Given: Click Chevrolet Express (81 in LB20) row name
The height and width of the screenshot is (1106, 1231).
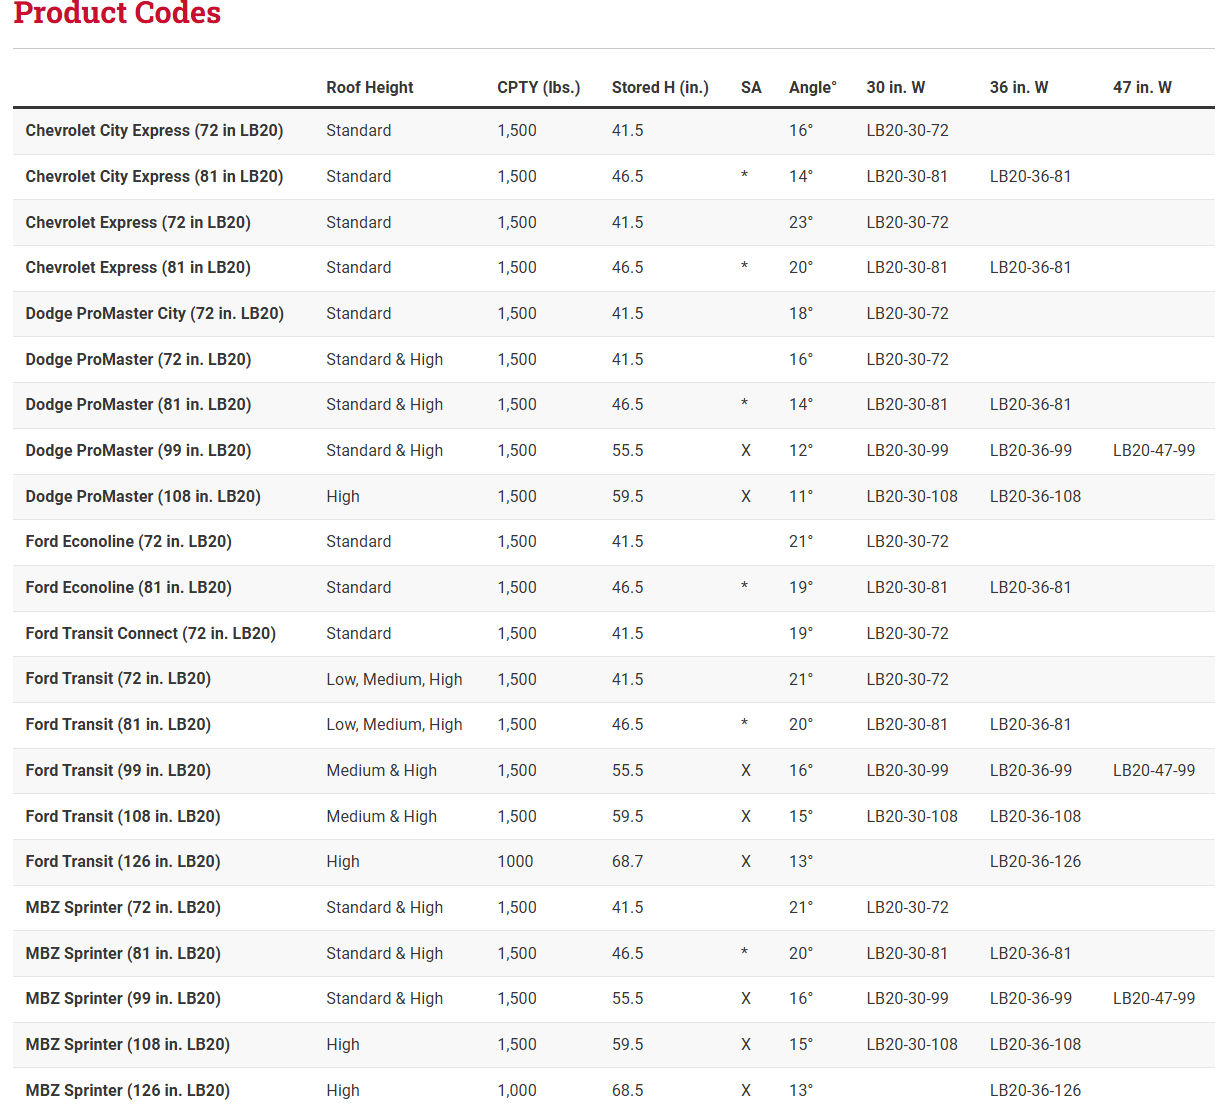Looking at the screenshot, I should tap(138, 268).
